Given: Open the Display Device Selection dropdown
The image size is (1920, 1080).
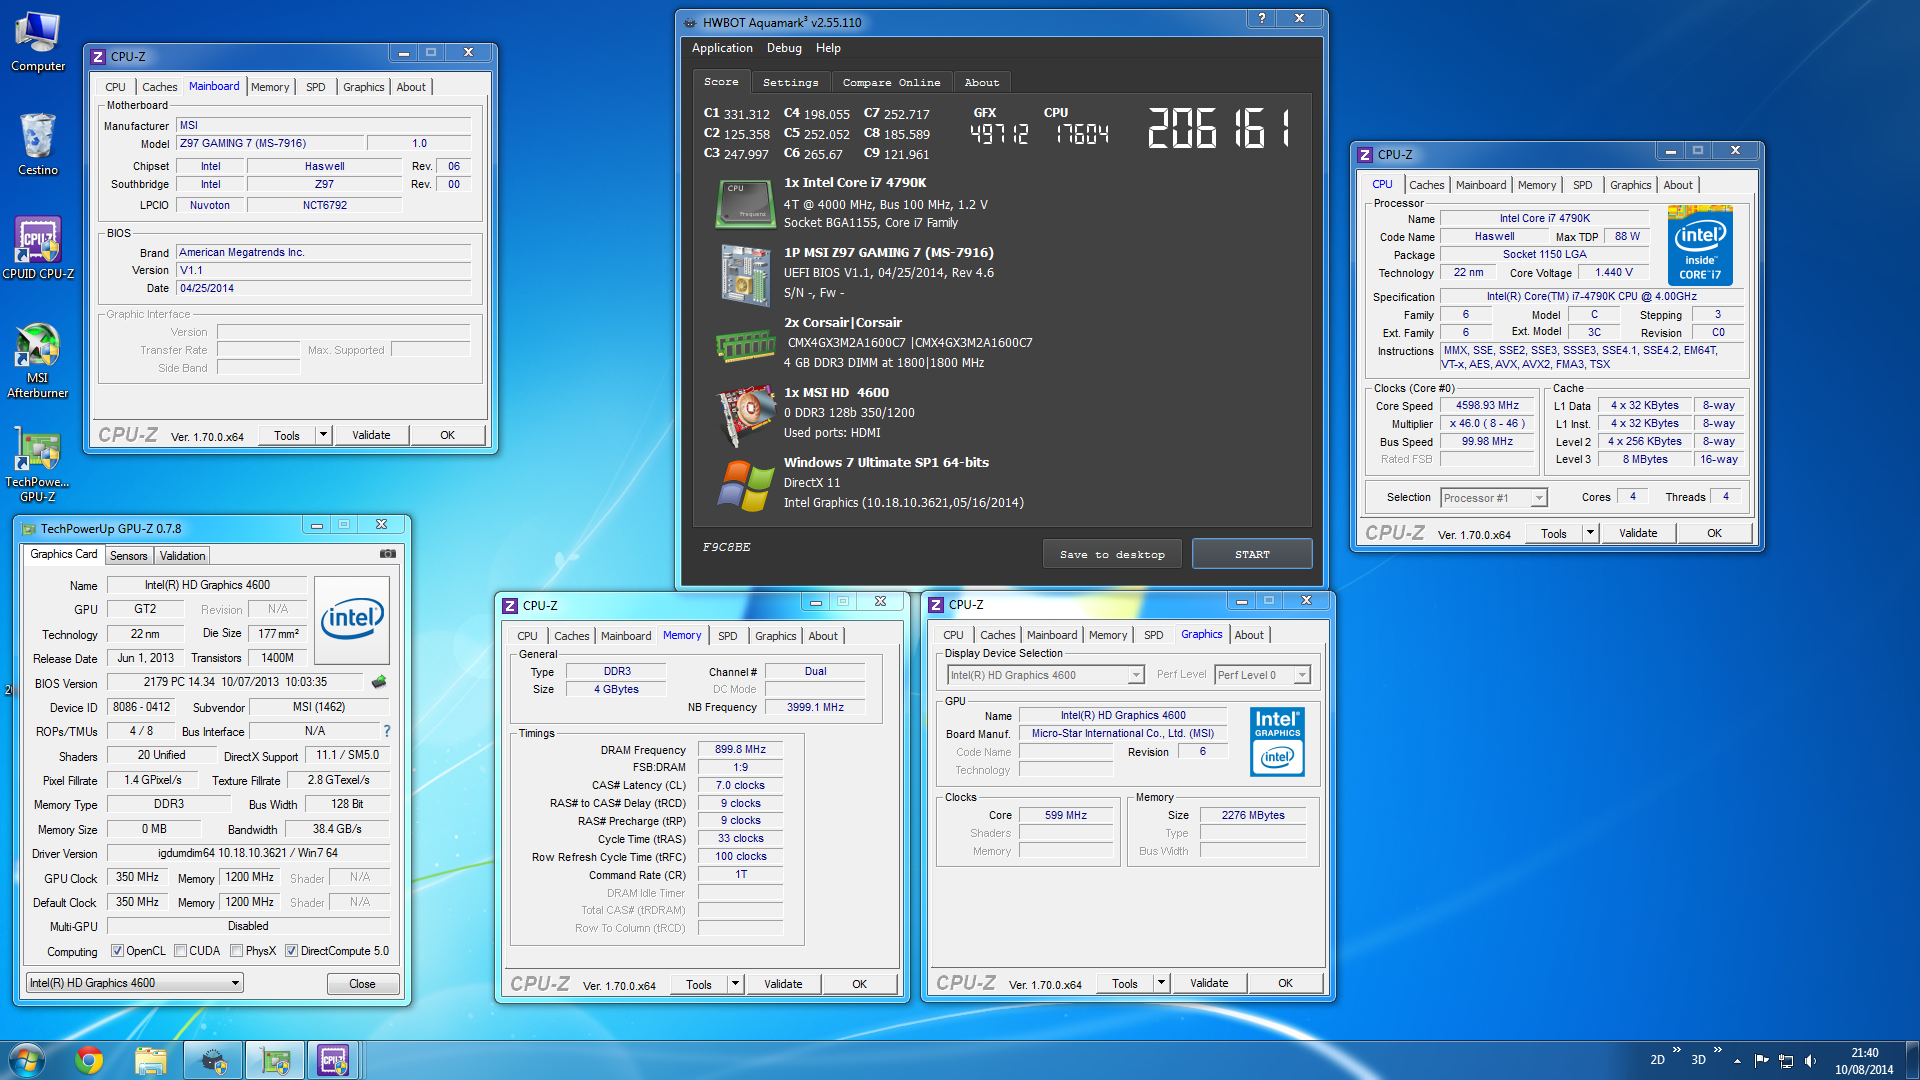Looking at the screenshot, I should click(x=1045, y=675).
